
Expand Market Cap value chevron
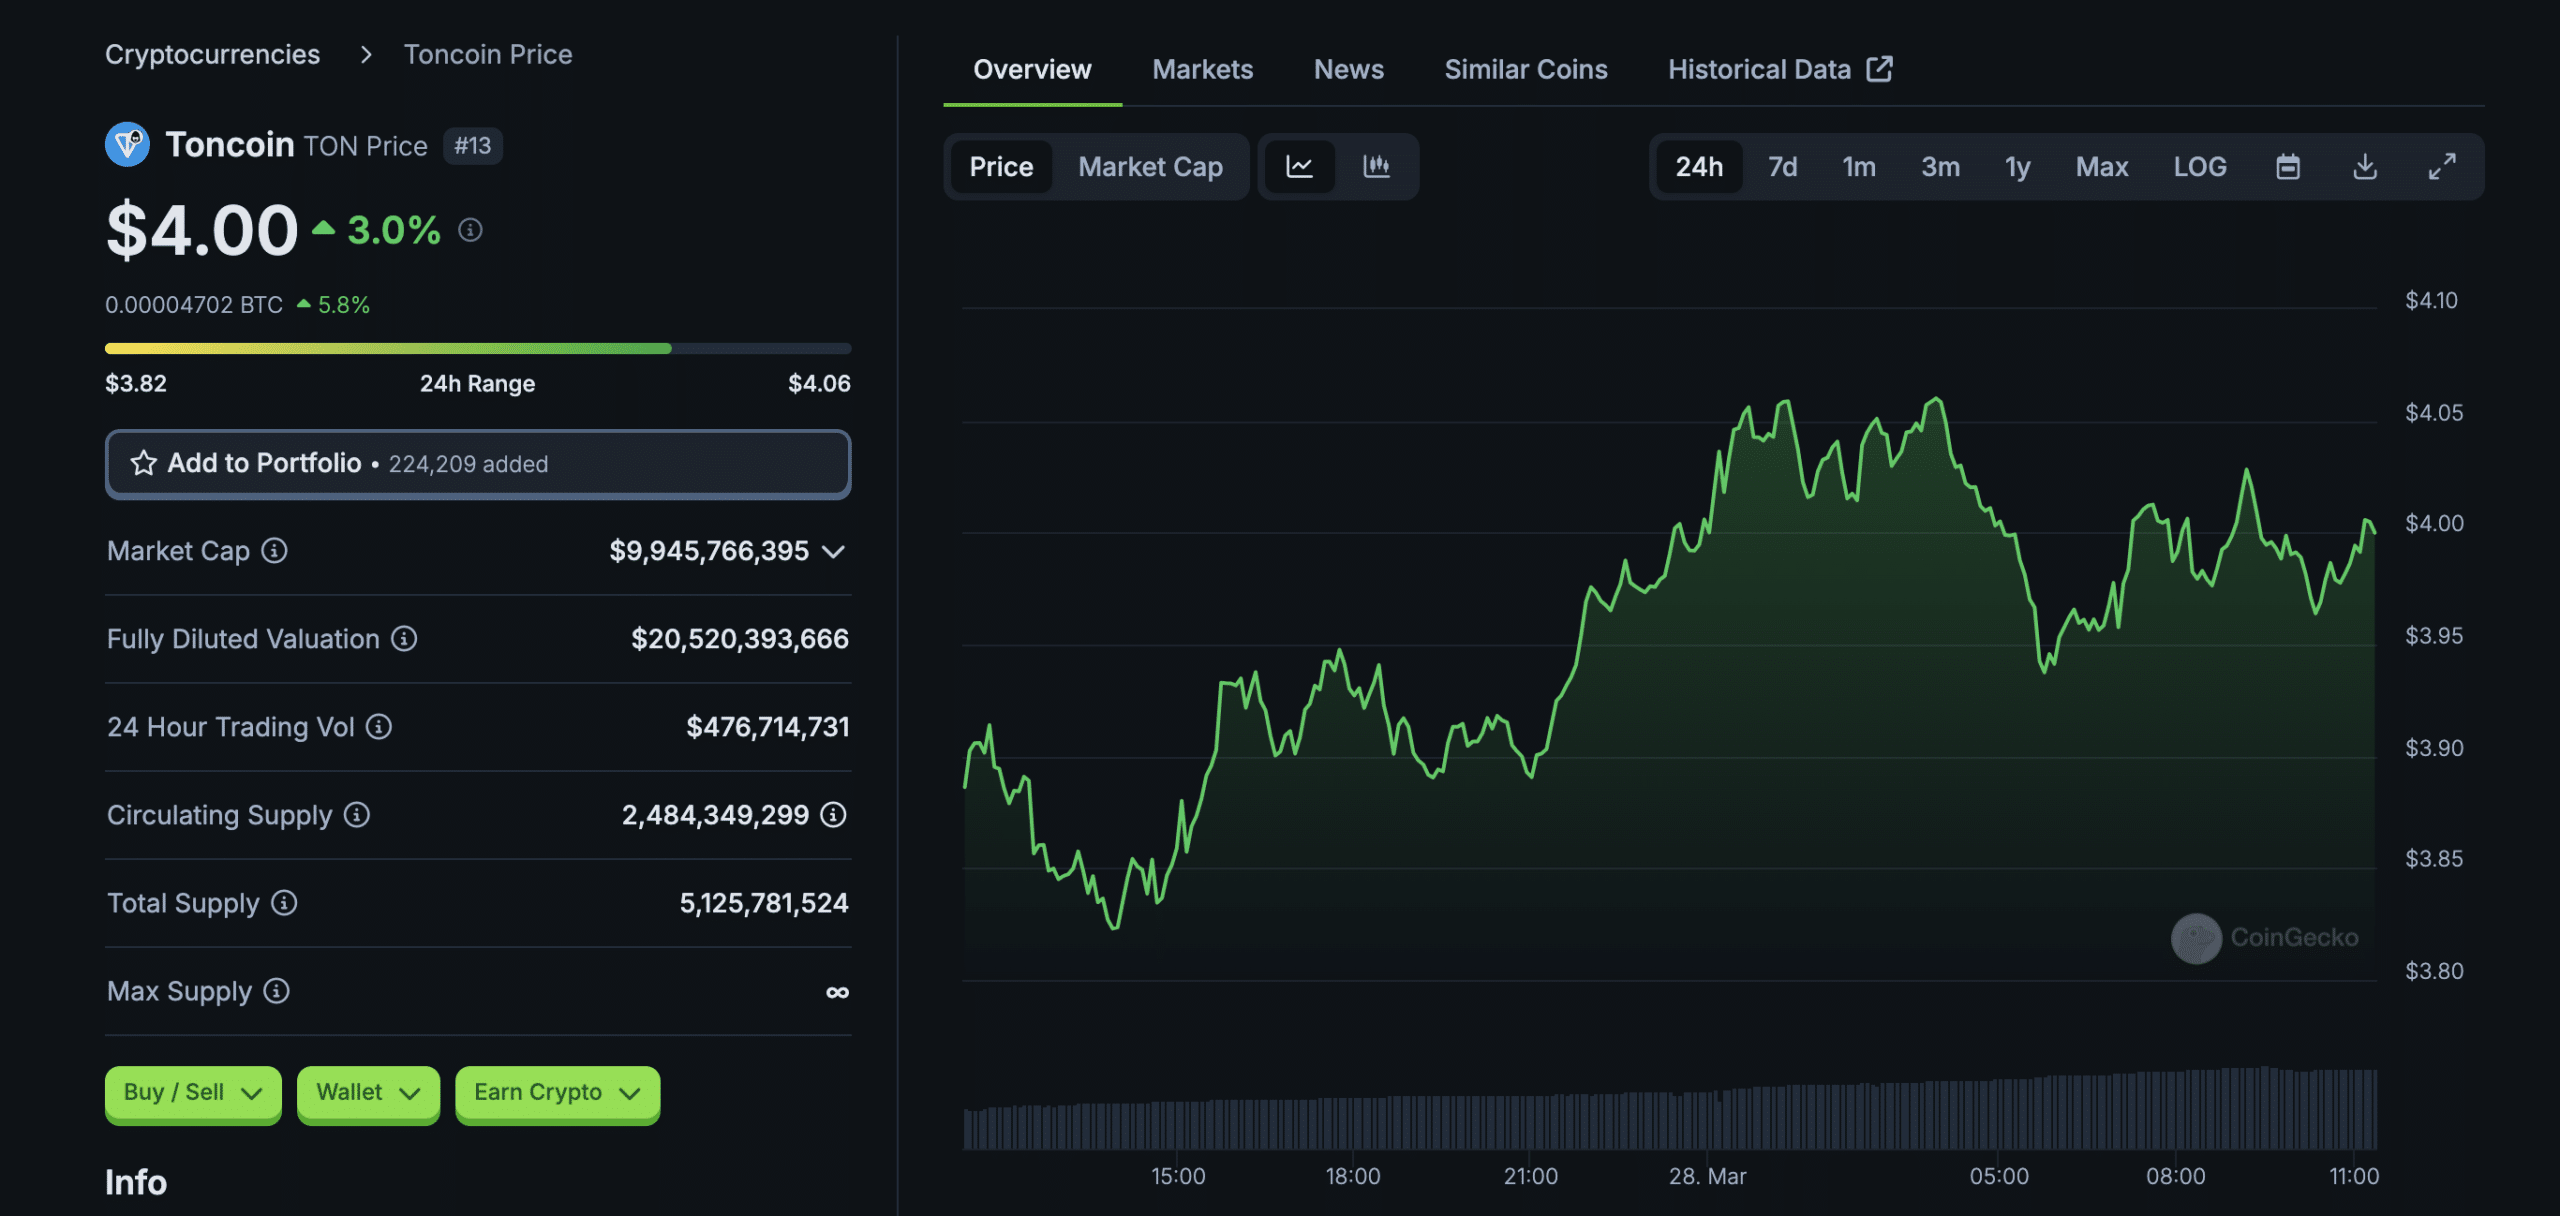pyautogui.click(x=833, y=552)
